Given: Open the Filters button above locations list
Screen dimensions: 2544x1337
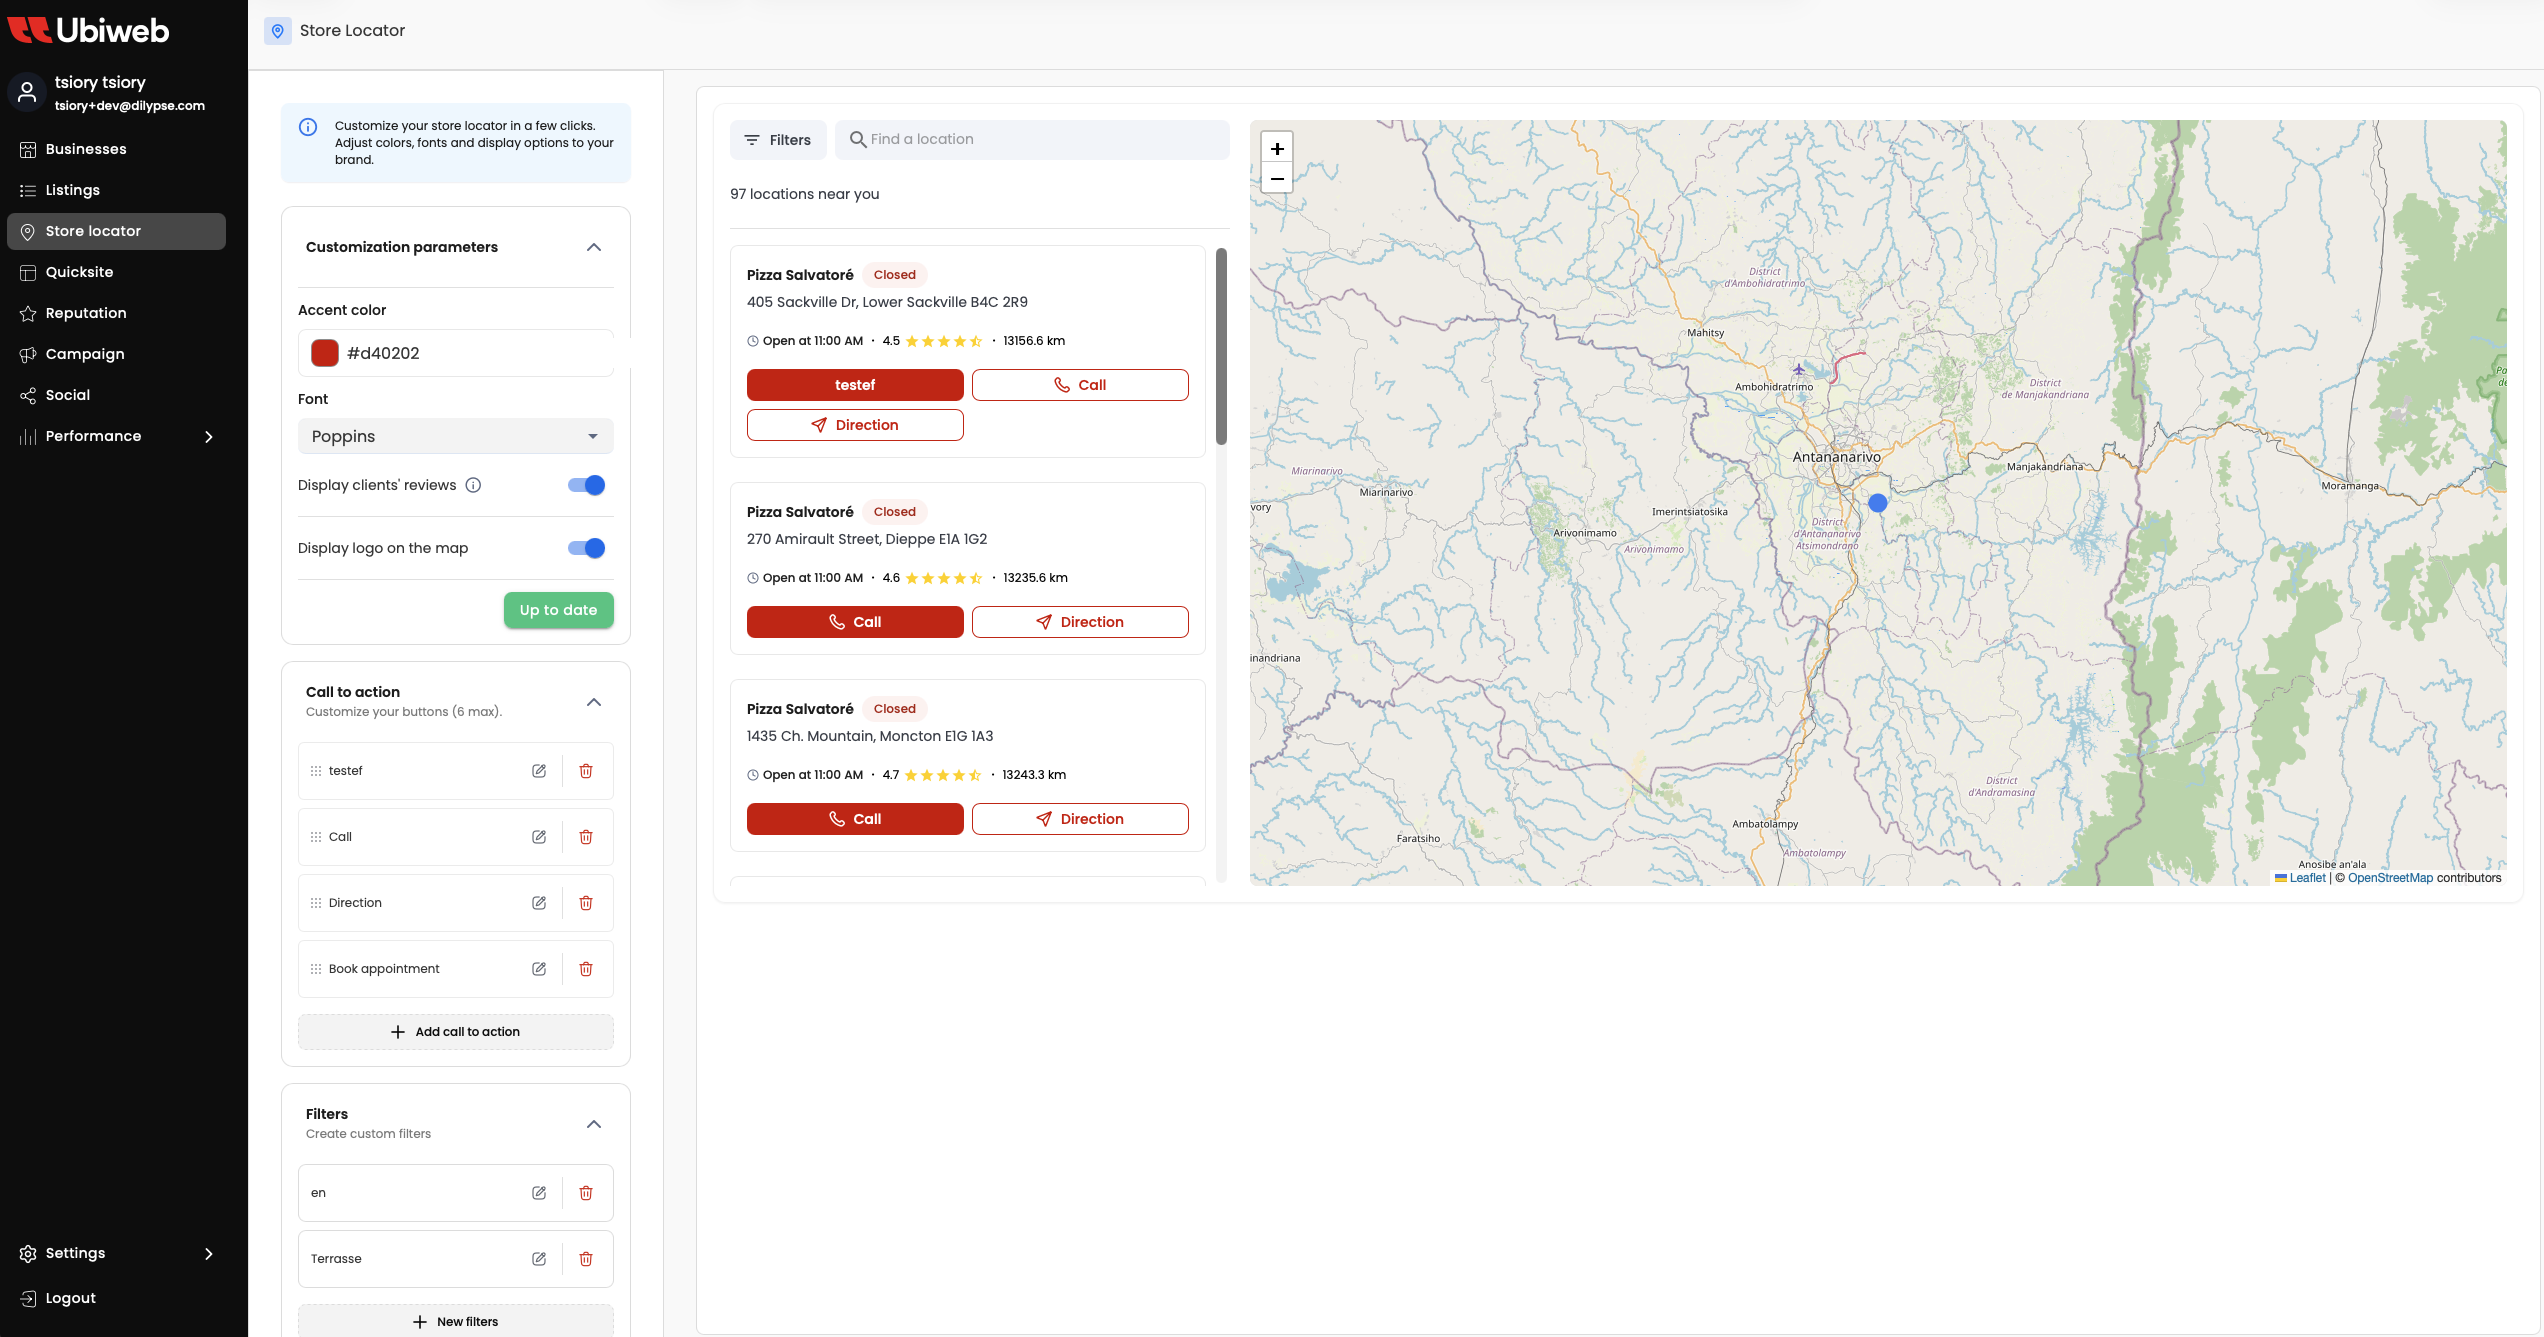Looking at the screenshot, I should tap(778, 140).
